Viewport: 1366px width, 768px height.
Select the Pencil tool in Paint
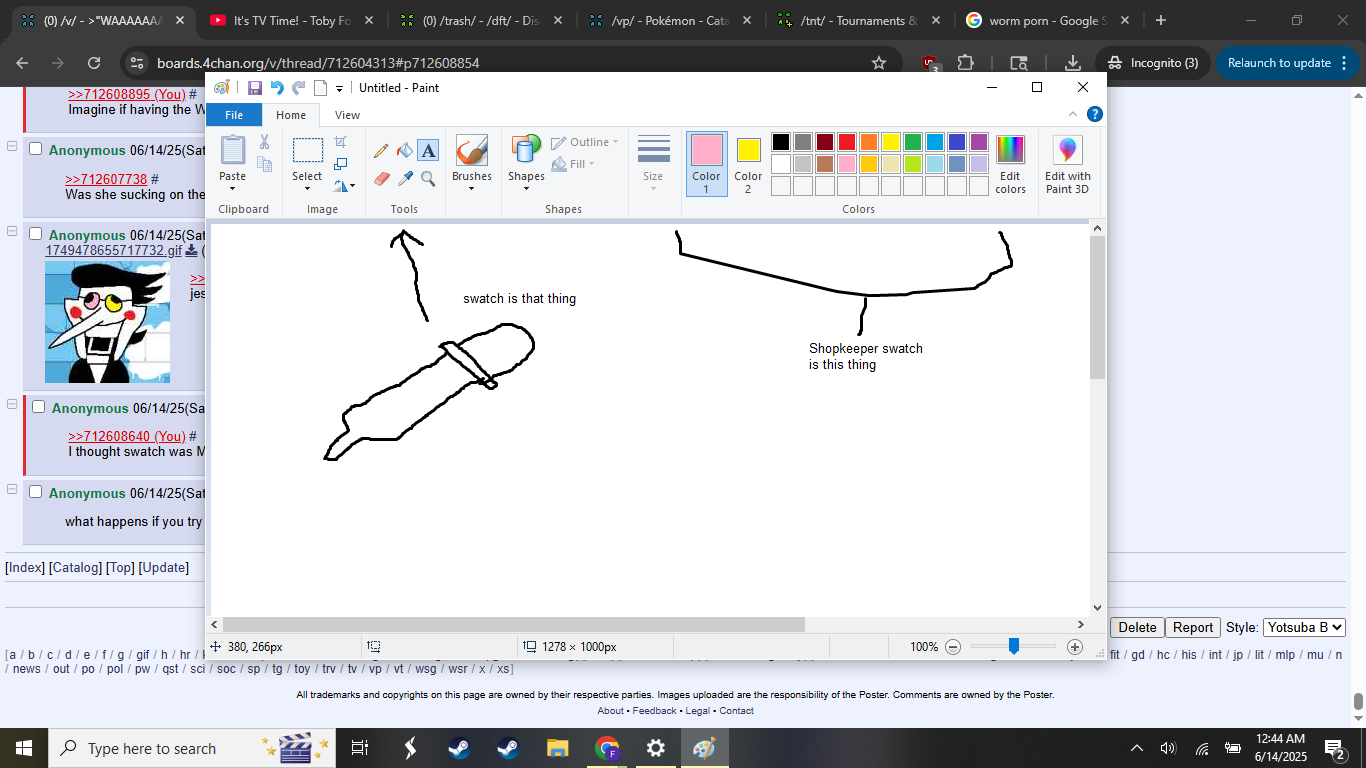(381, 151)
